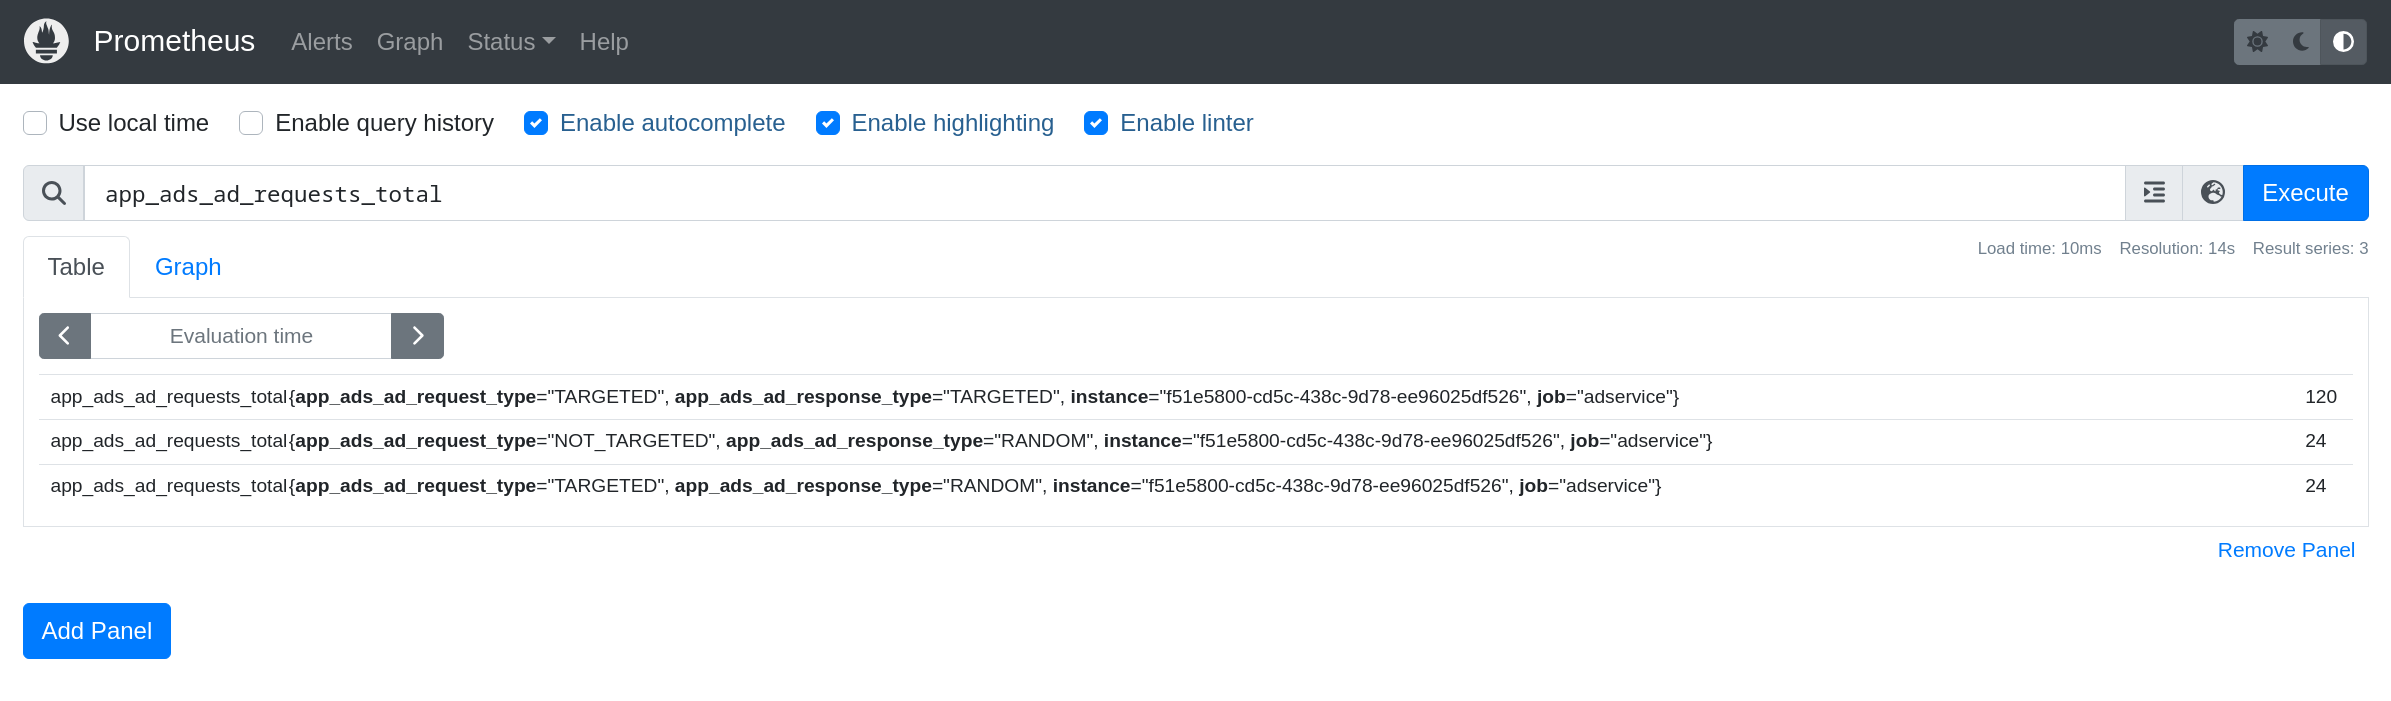This screenshot has width=2391, height=701.
Task: Click "Load time: 10ms" text
Action: click(x=2039, y=248)
